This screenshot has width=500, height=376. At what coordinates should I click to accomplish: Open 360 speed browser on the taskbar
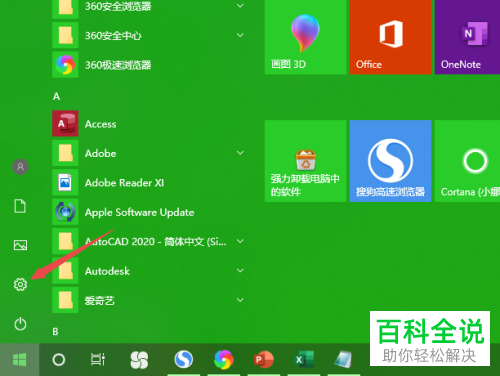(224, 359)
